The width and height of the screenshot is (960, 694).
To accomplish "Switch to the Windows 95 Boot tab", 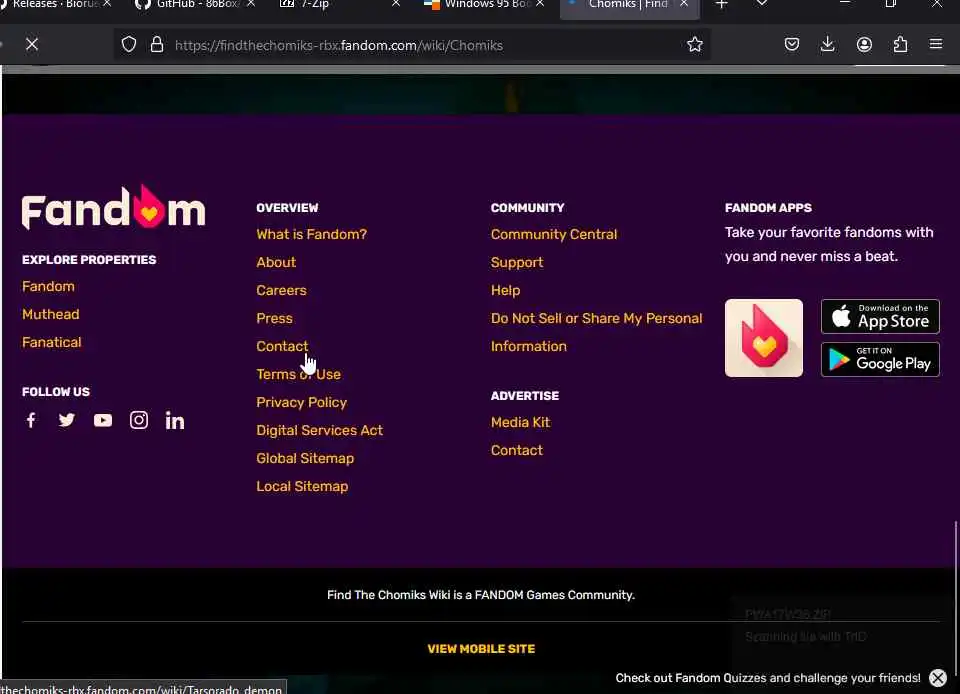I will (479, 5).
